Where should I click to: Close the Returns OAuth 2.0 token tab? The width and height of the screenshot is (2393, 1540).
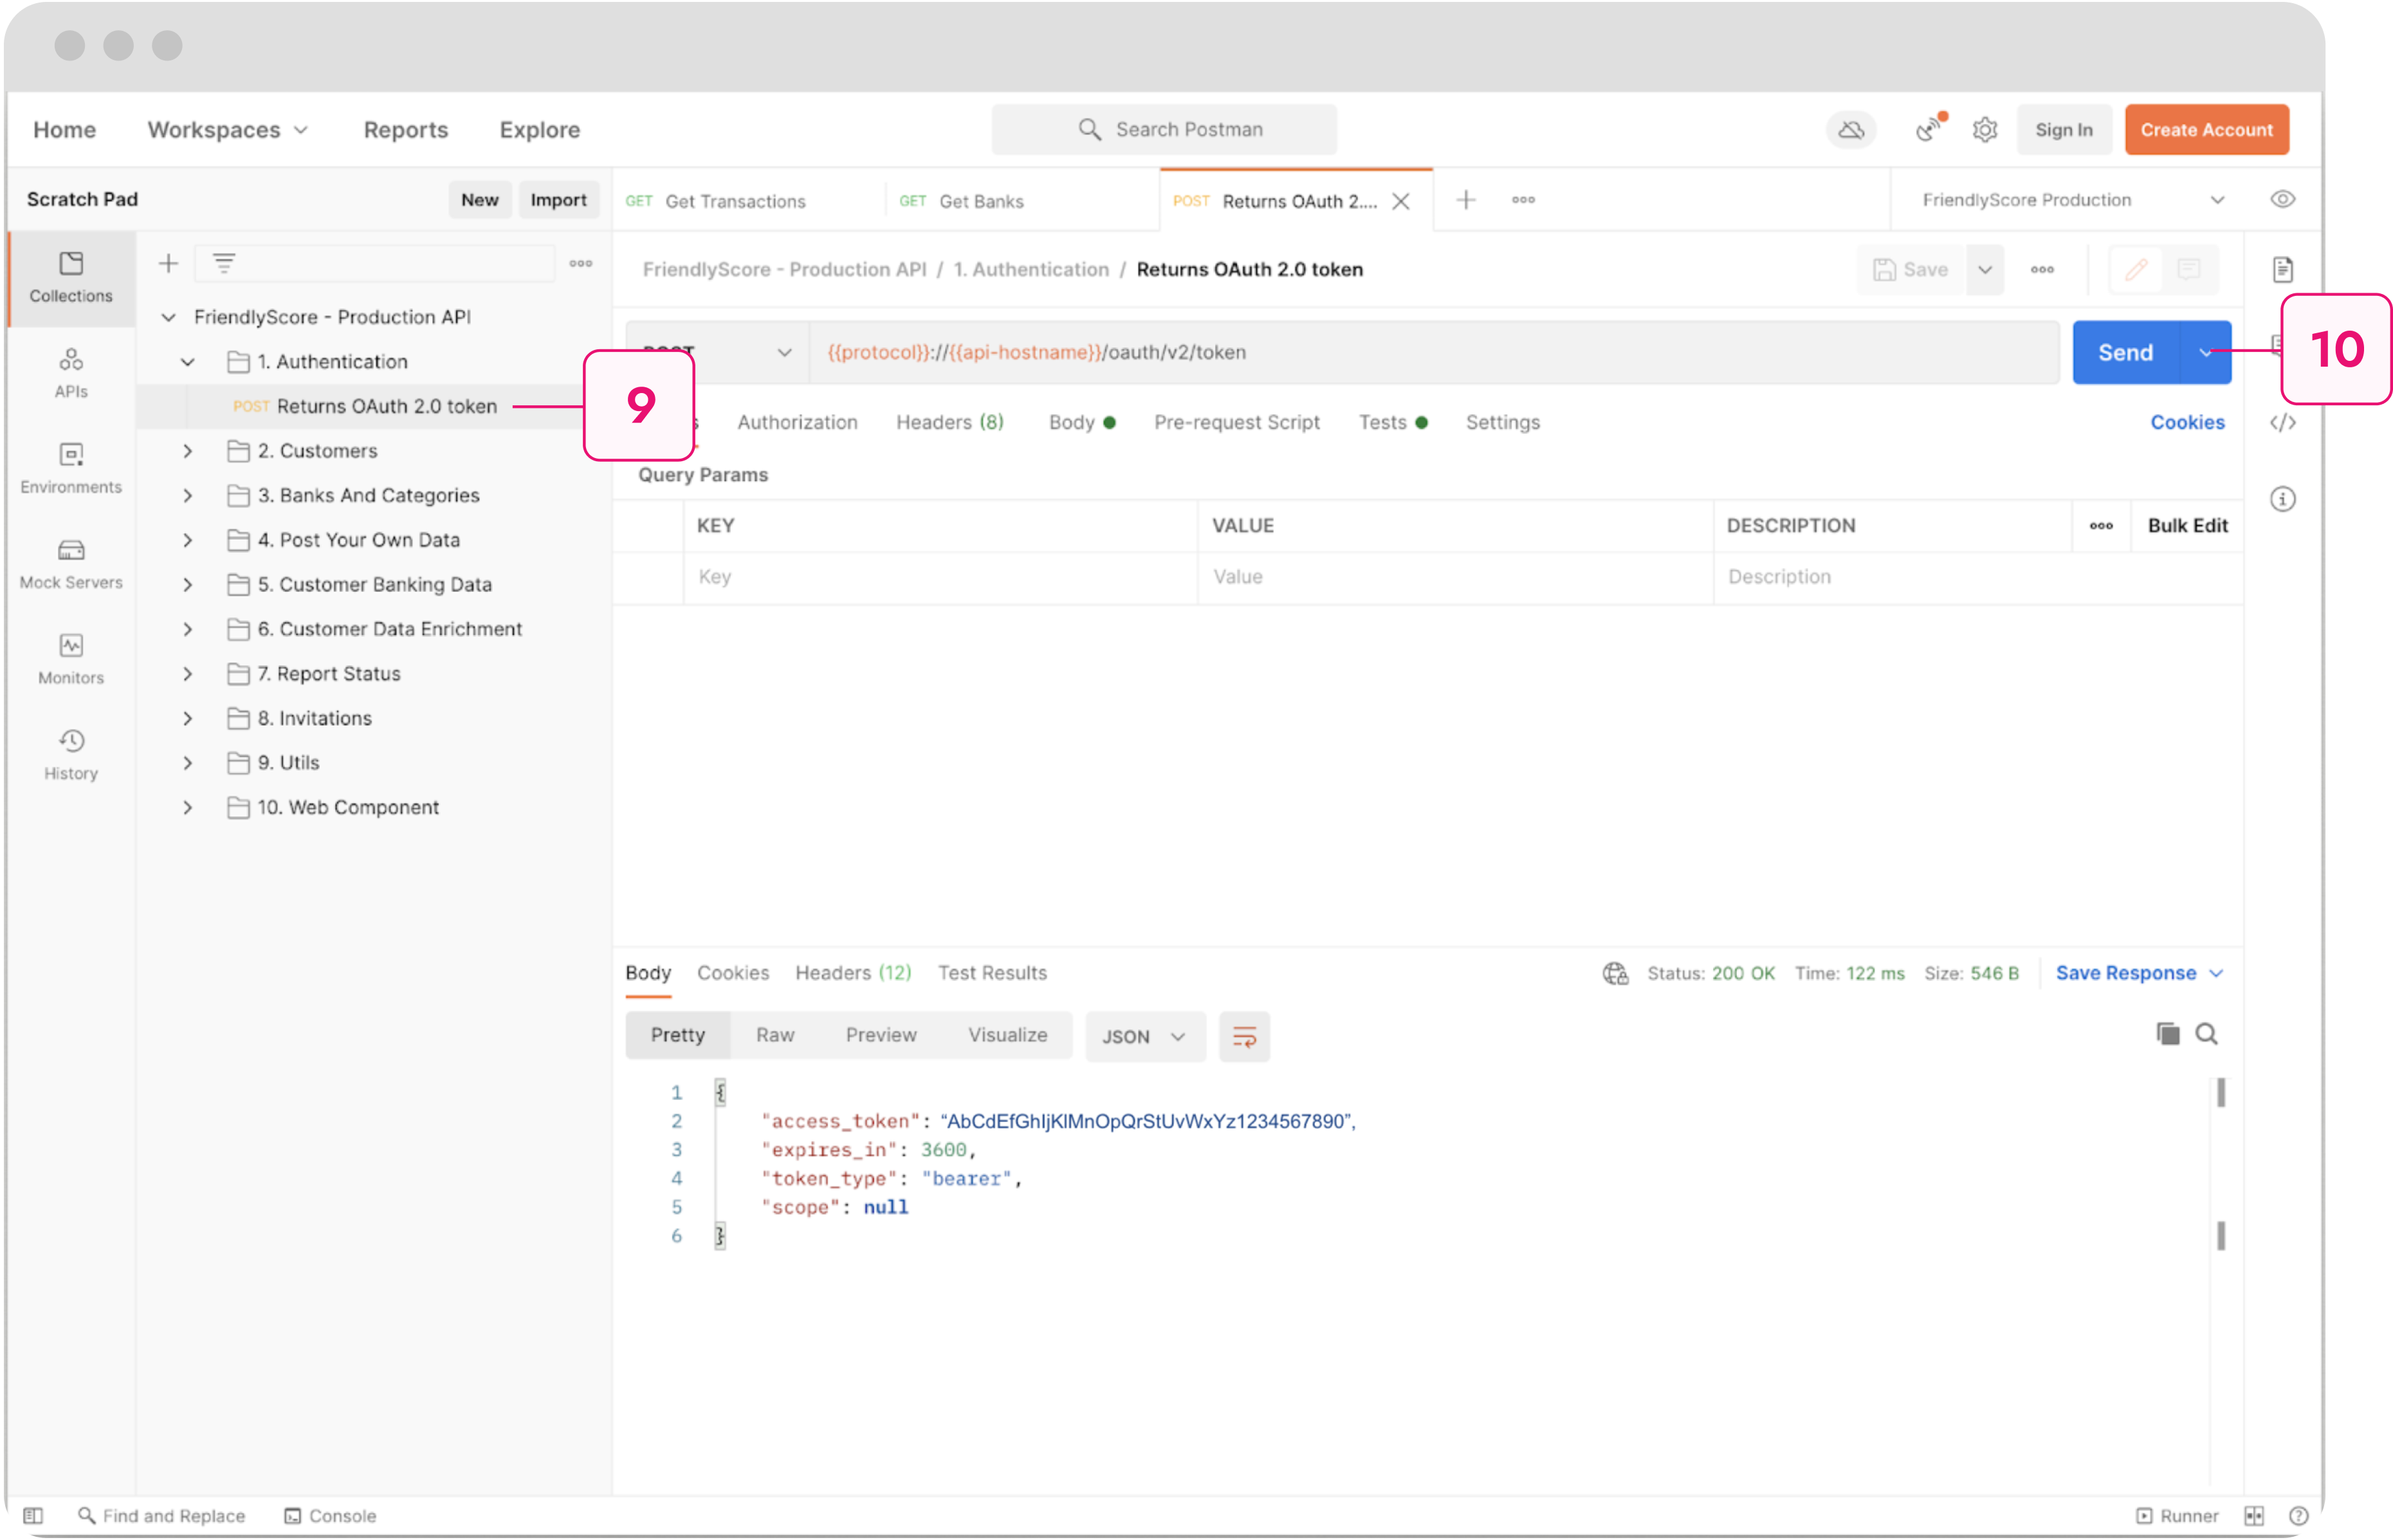(x=1401, y=201)
